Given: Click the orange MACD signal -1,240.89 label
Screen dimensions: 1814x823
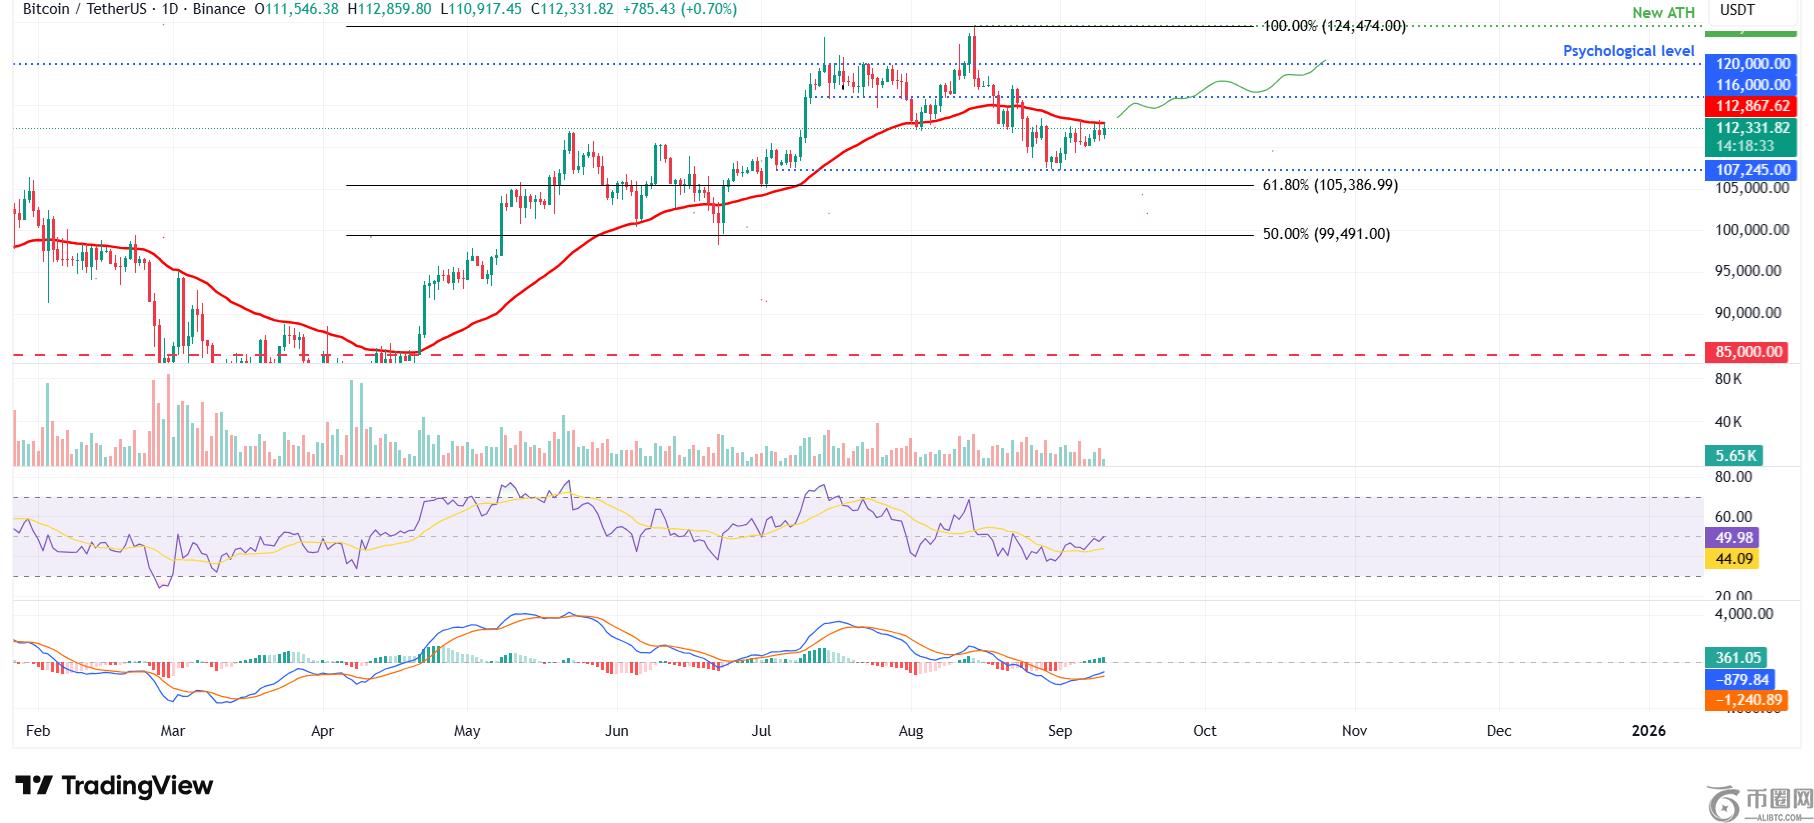Looking at the screenshot, I should (1747, 701).
